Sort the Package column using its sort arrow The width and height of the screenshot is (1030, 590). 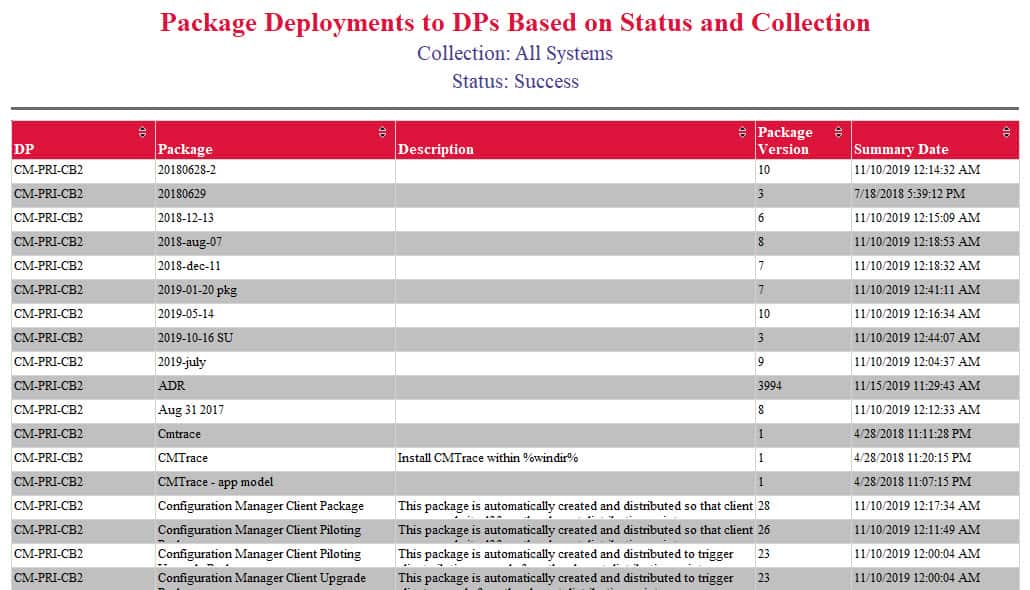[x=382, y=131]
